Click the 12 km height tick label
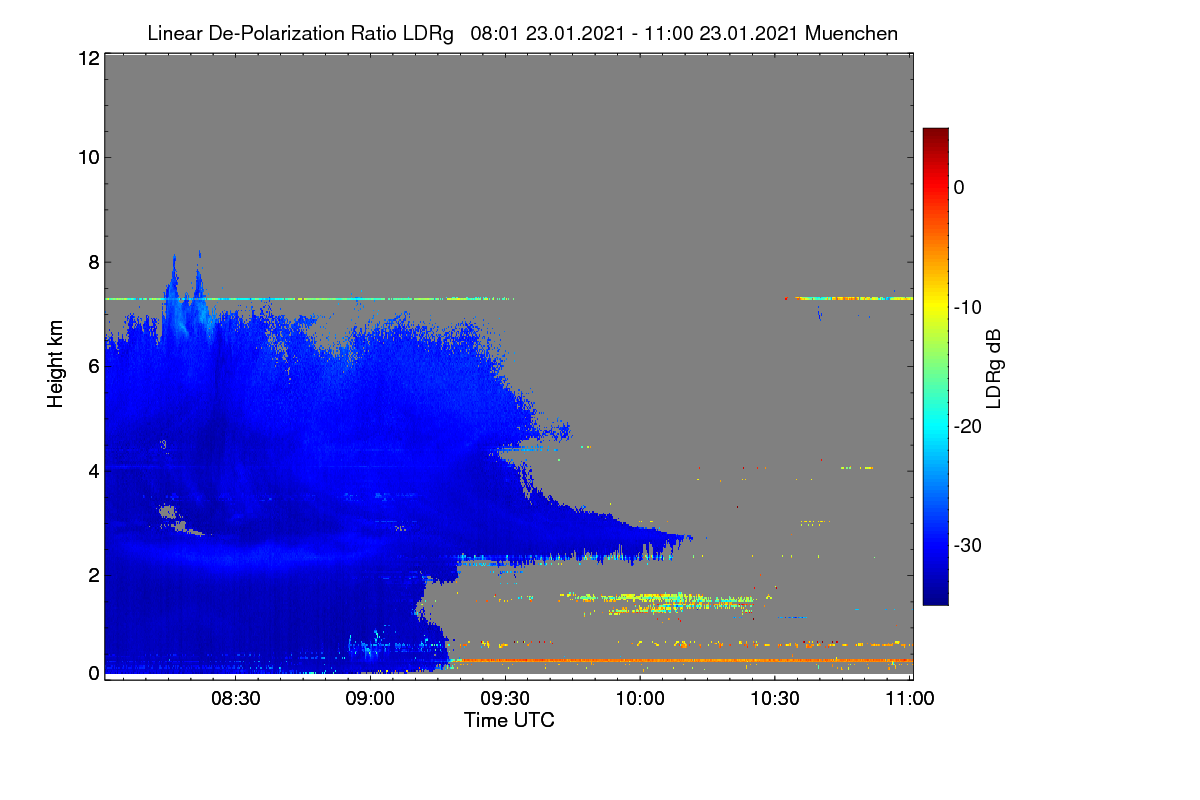The height and width of the screenshot is (800, 1200). [87, 58]
